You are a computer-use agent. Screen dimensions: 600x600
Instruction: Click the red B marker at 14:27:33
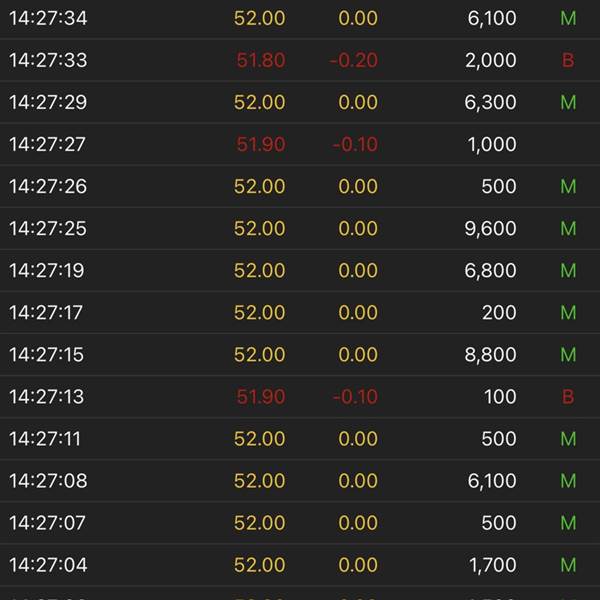point(568,60)
